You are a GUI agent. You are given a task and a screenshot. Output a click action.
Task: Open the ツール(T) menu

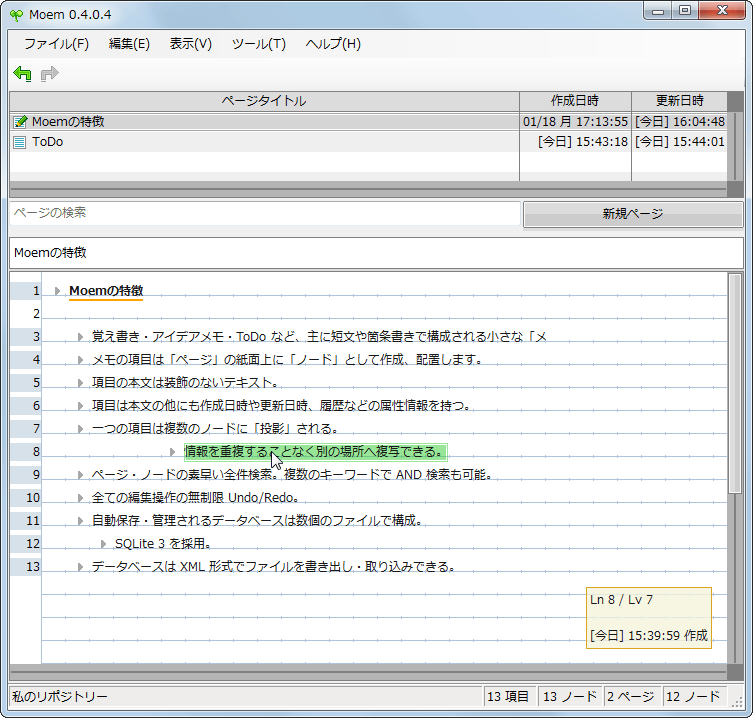tap(259, 44)
